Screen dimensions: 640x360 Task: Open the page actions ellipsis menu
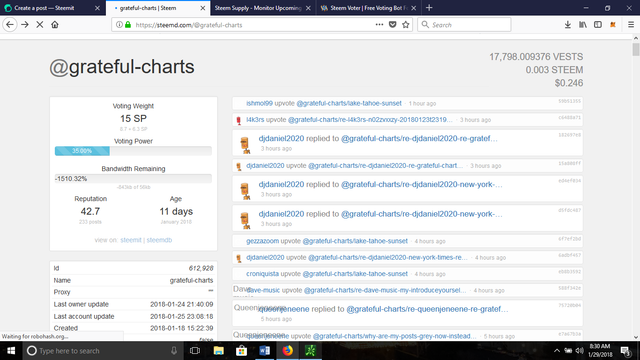pos(379,24)
